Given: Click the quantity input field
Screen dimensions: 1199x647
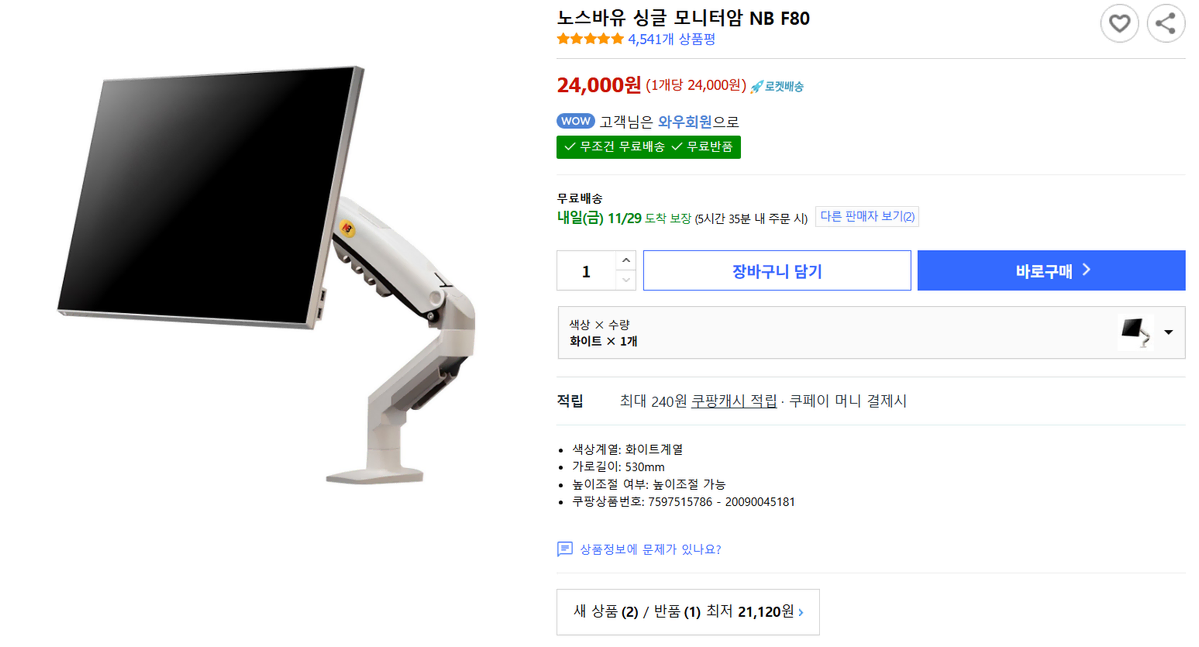Looking at the screenshot, I should 587,271.
